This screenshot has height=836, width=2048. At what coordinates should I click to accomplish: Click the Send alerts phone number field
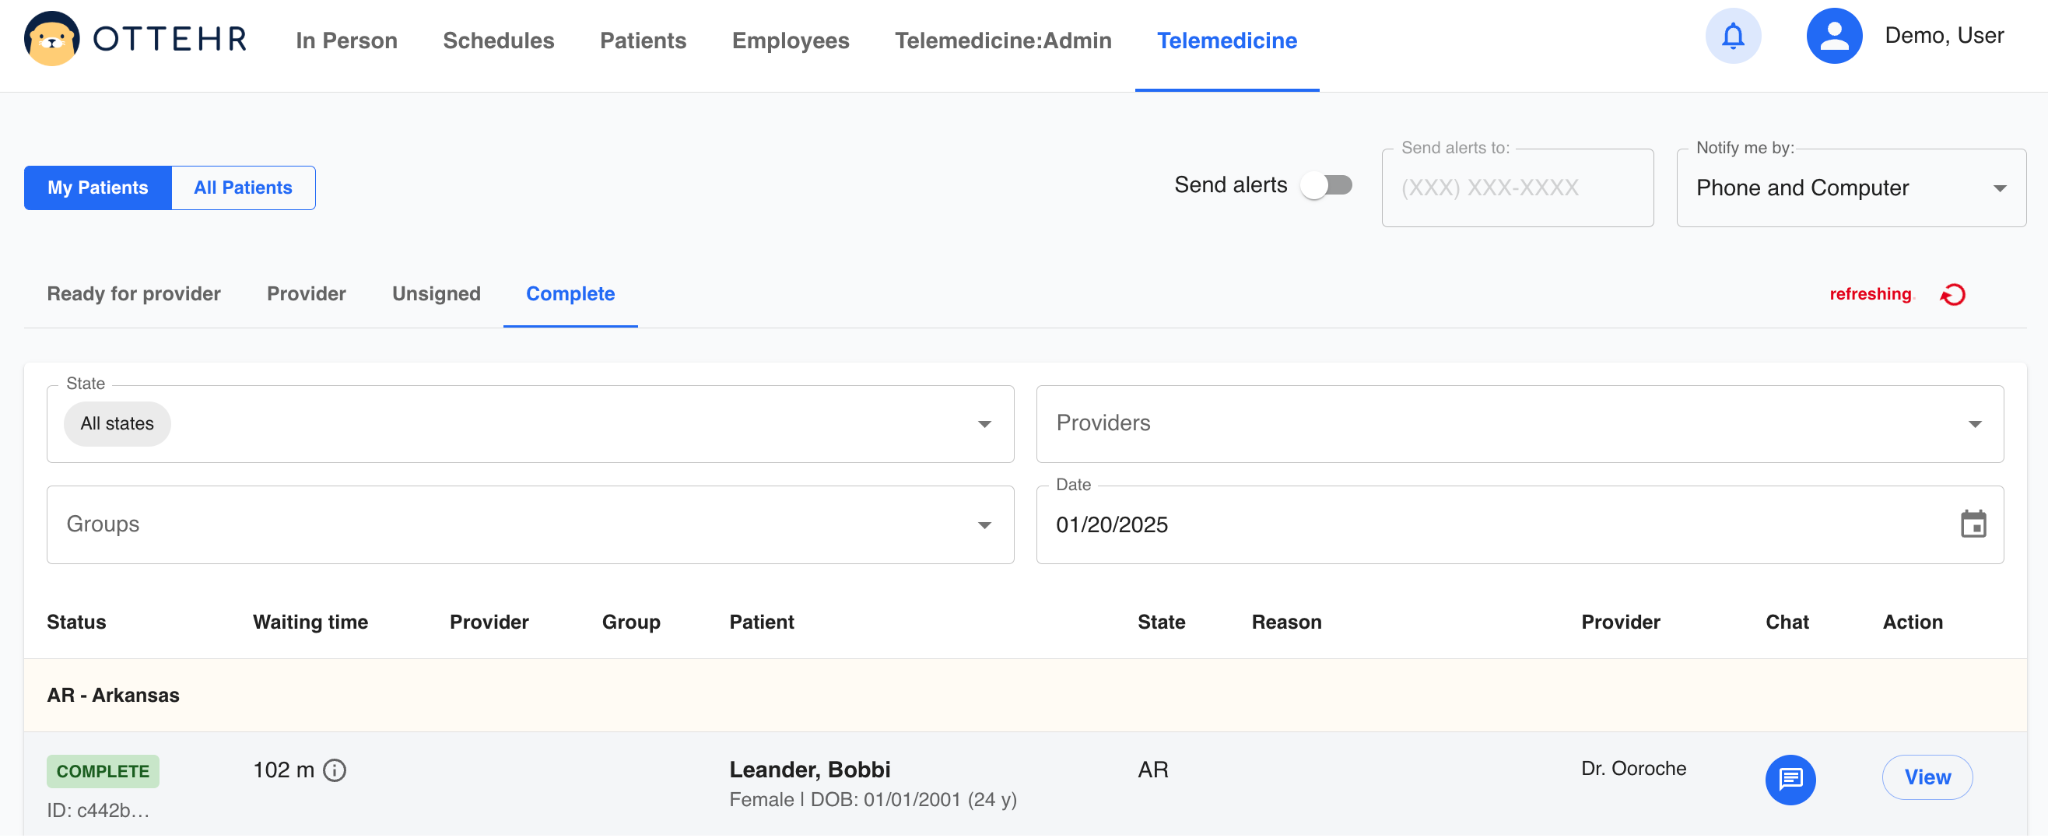coord(1516,188)
